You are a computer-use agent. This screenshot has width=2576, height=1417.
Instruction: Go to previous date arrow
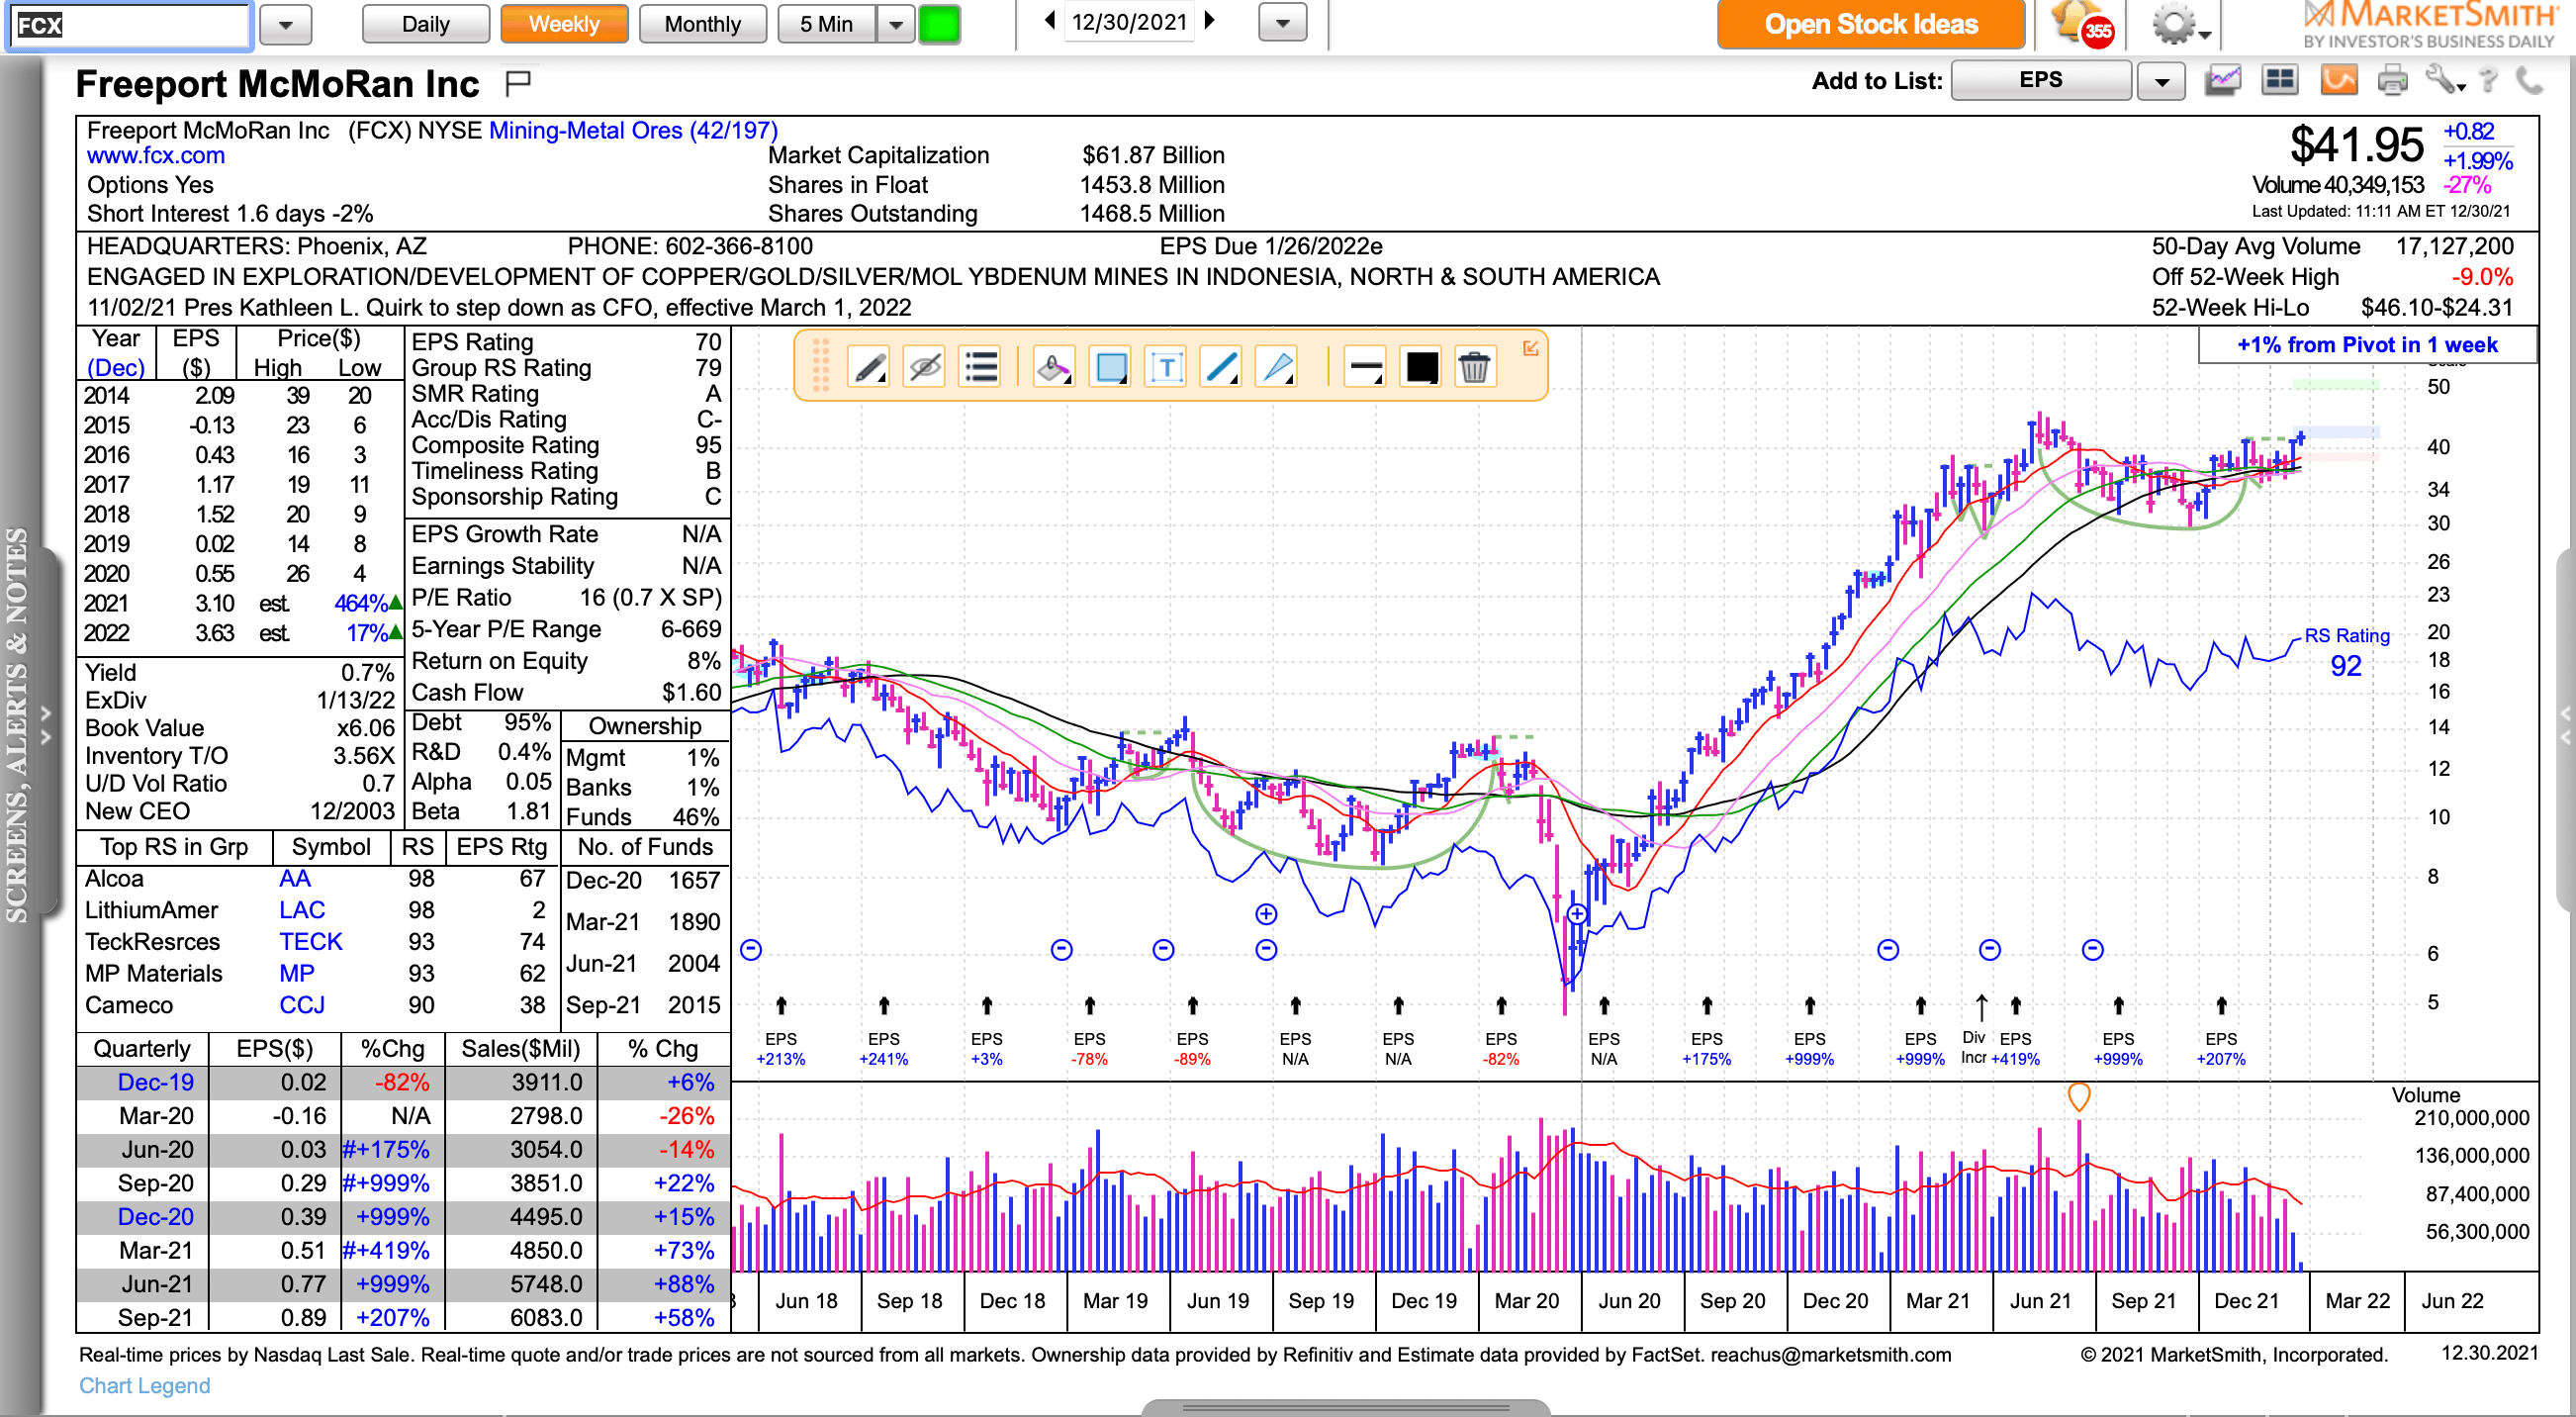[1049, 21]
